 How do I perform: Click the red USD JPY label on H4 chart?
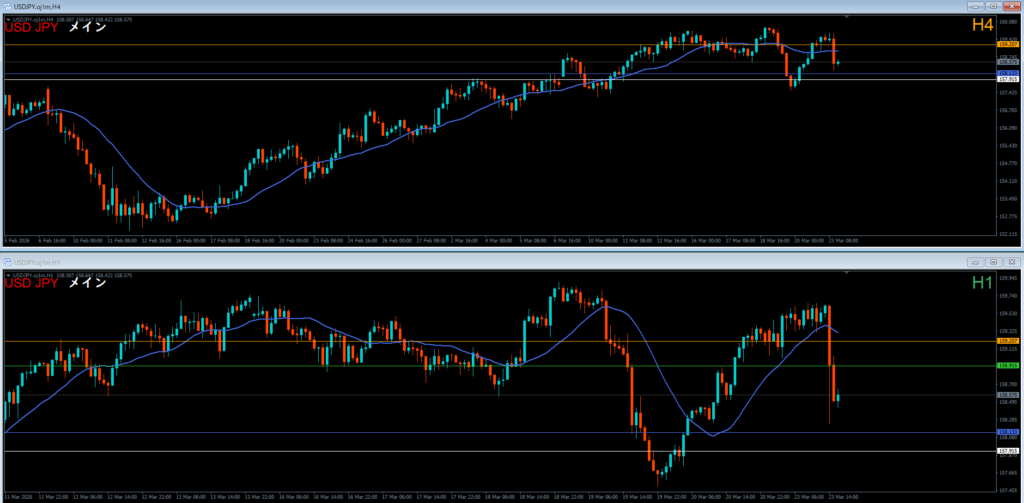[x=32, y=28]
